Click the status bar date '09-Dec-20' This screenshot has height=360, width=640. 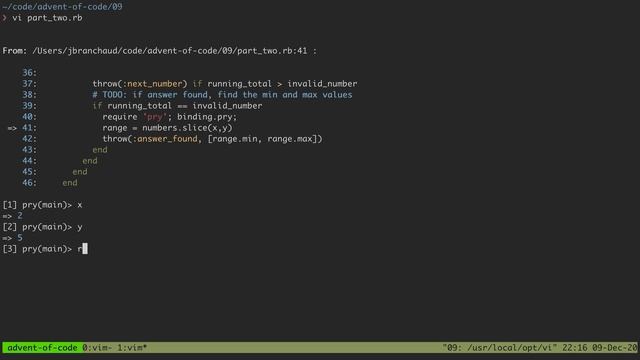[615, 348]
